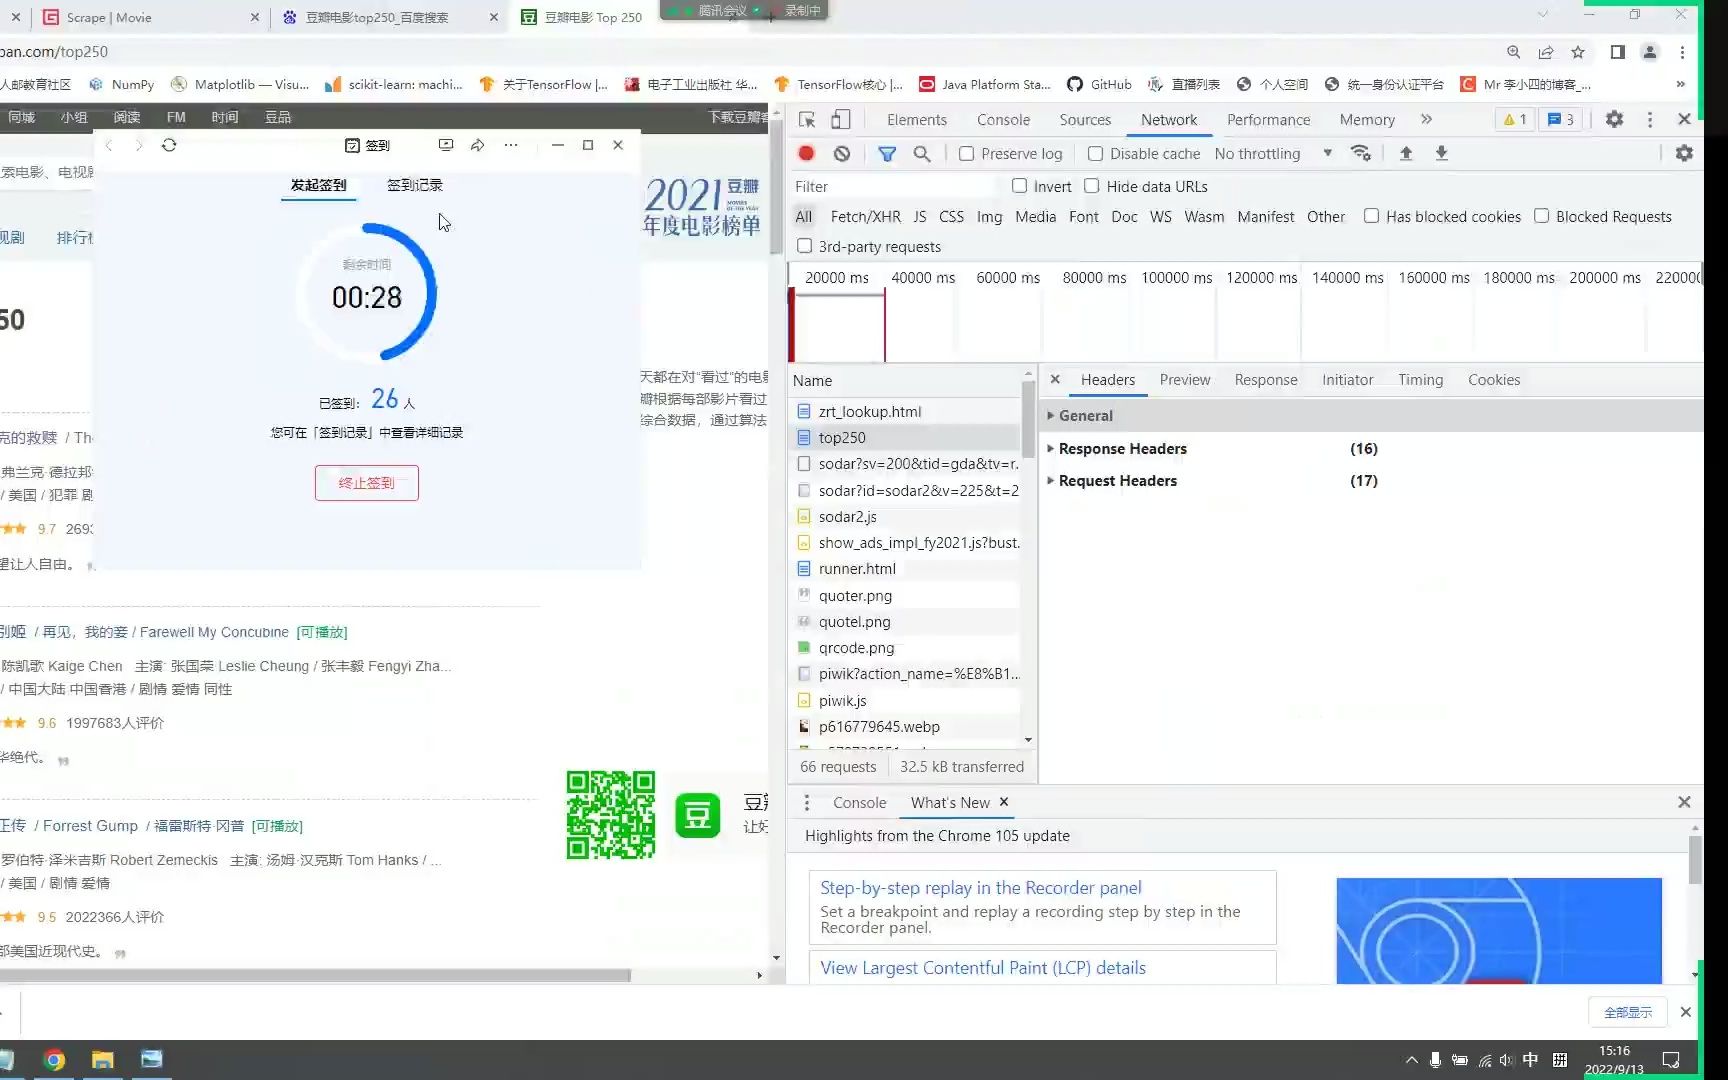The width and height of the screenshot is (1728, 1080).
Task: Show more DevTools panels chevron
Action: [x=1426, y=119]
